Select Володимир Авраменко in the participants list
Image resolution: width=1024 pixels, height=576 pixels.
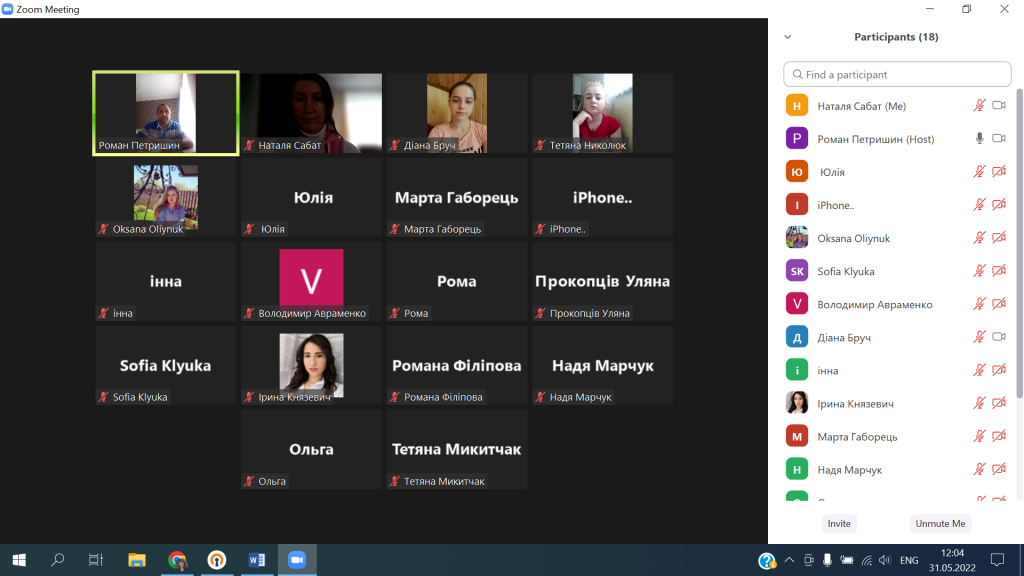click(875, 304)
